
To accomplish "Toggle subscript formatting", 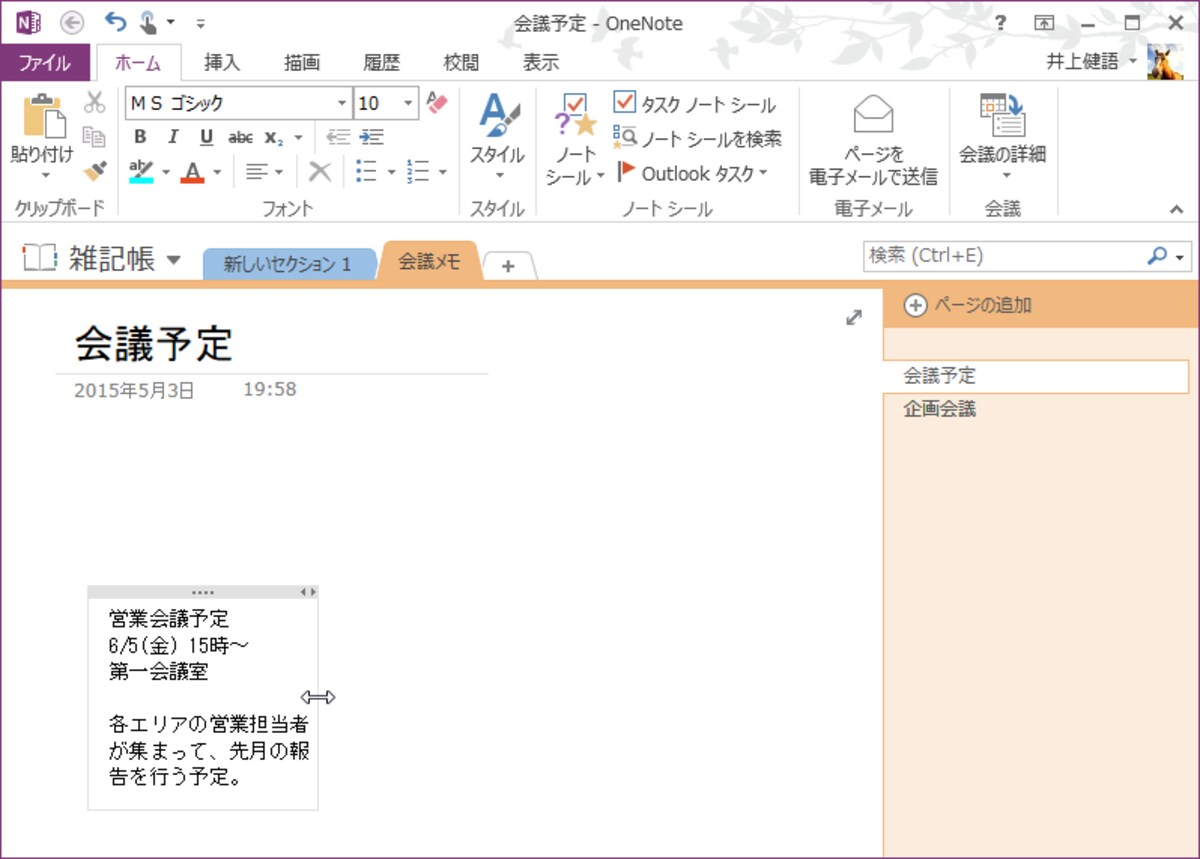I will pyautogui.click(x=274, y=137).
